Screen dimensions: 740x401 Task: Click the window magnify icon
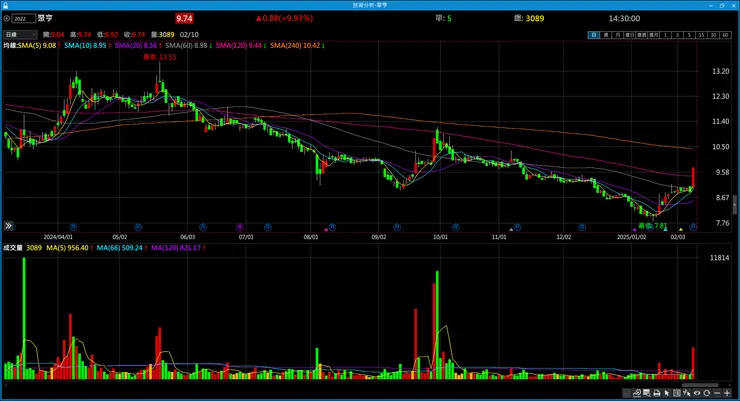point(646,393)
